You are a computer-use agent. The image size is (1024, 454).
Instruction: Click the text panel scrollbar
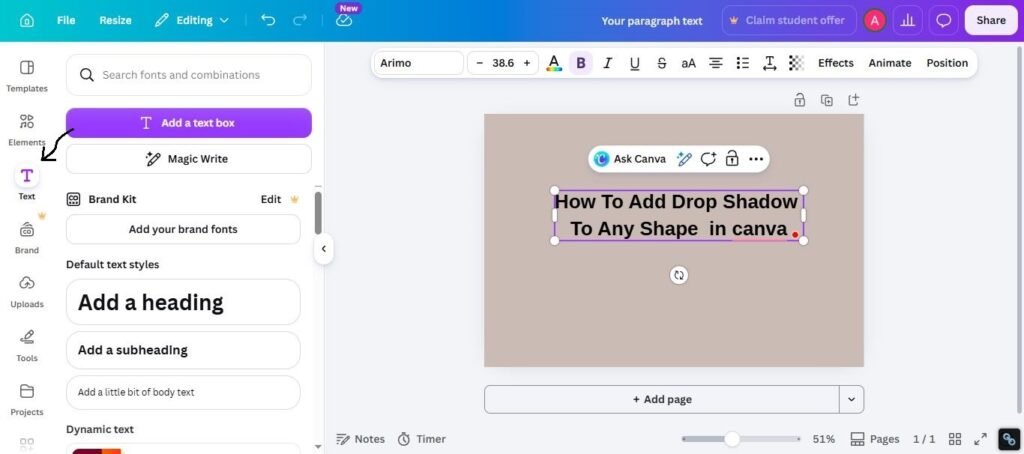click(318, 212)
